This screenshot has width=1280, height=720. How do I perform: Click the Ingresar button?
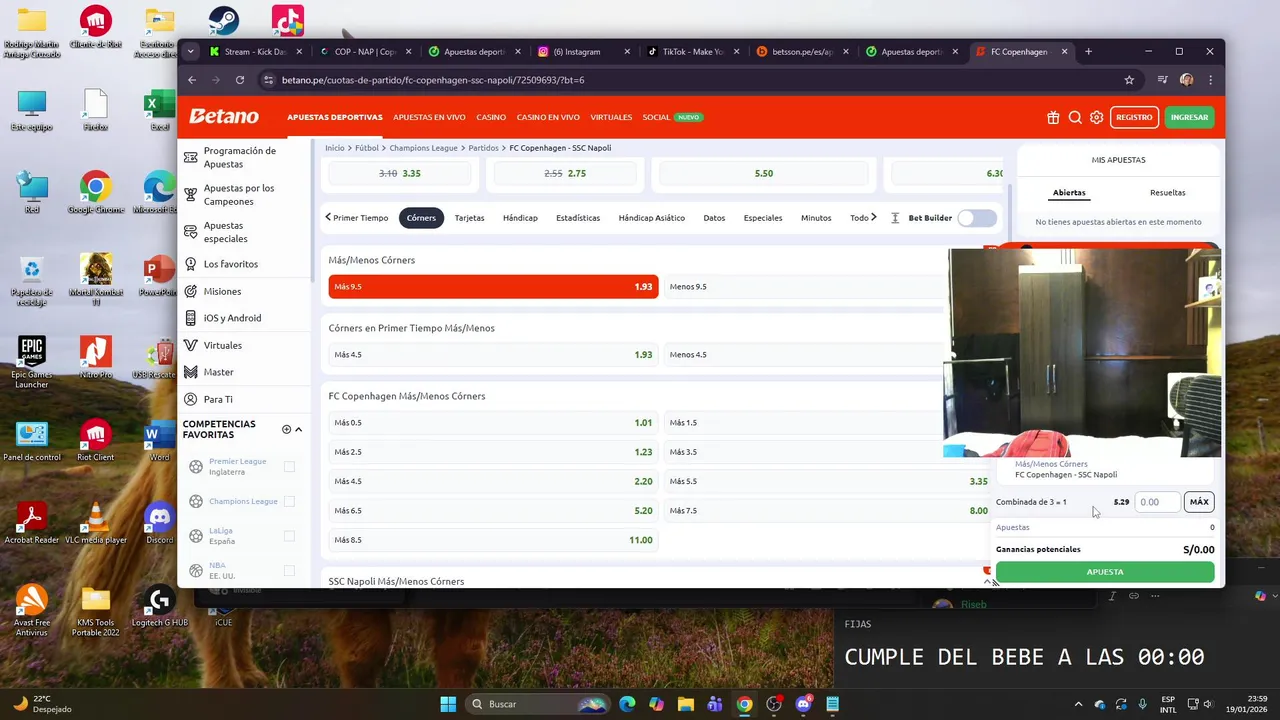coord(1189,117)
